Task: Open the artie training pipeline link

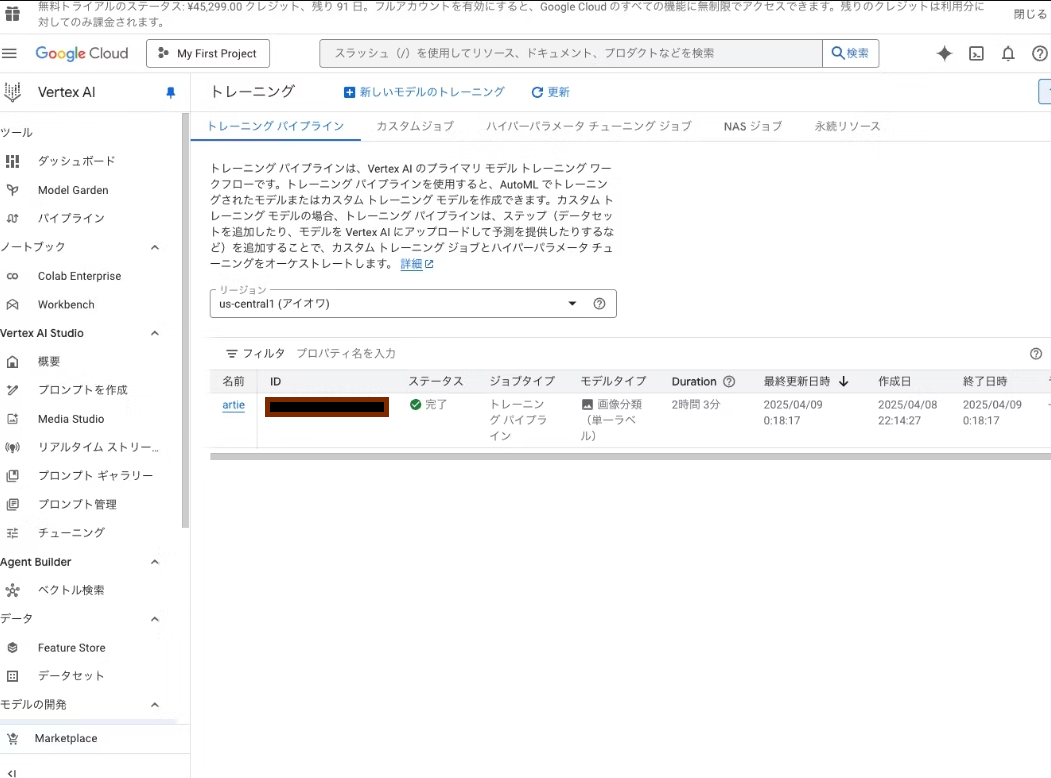Action: point(232,405)
